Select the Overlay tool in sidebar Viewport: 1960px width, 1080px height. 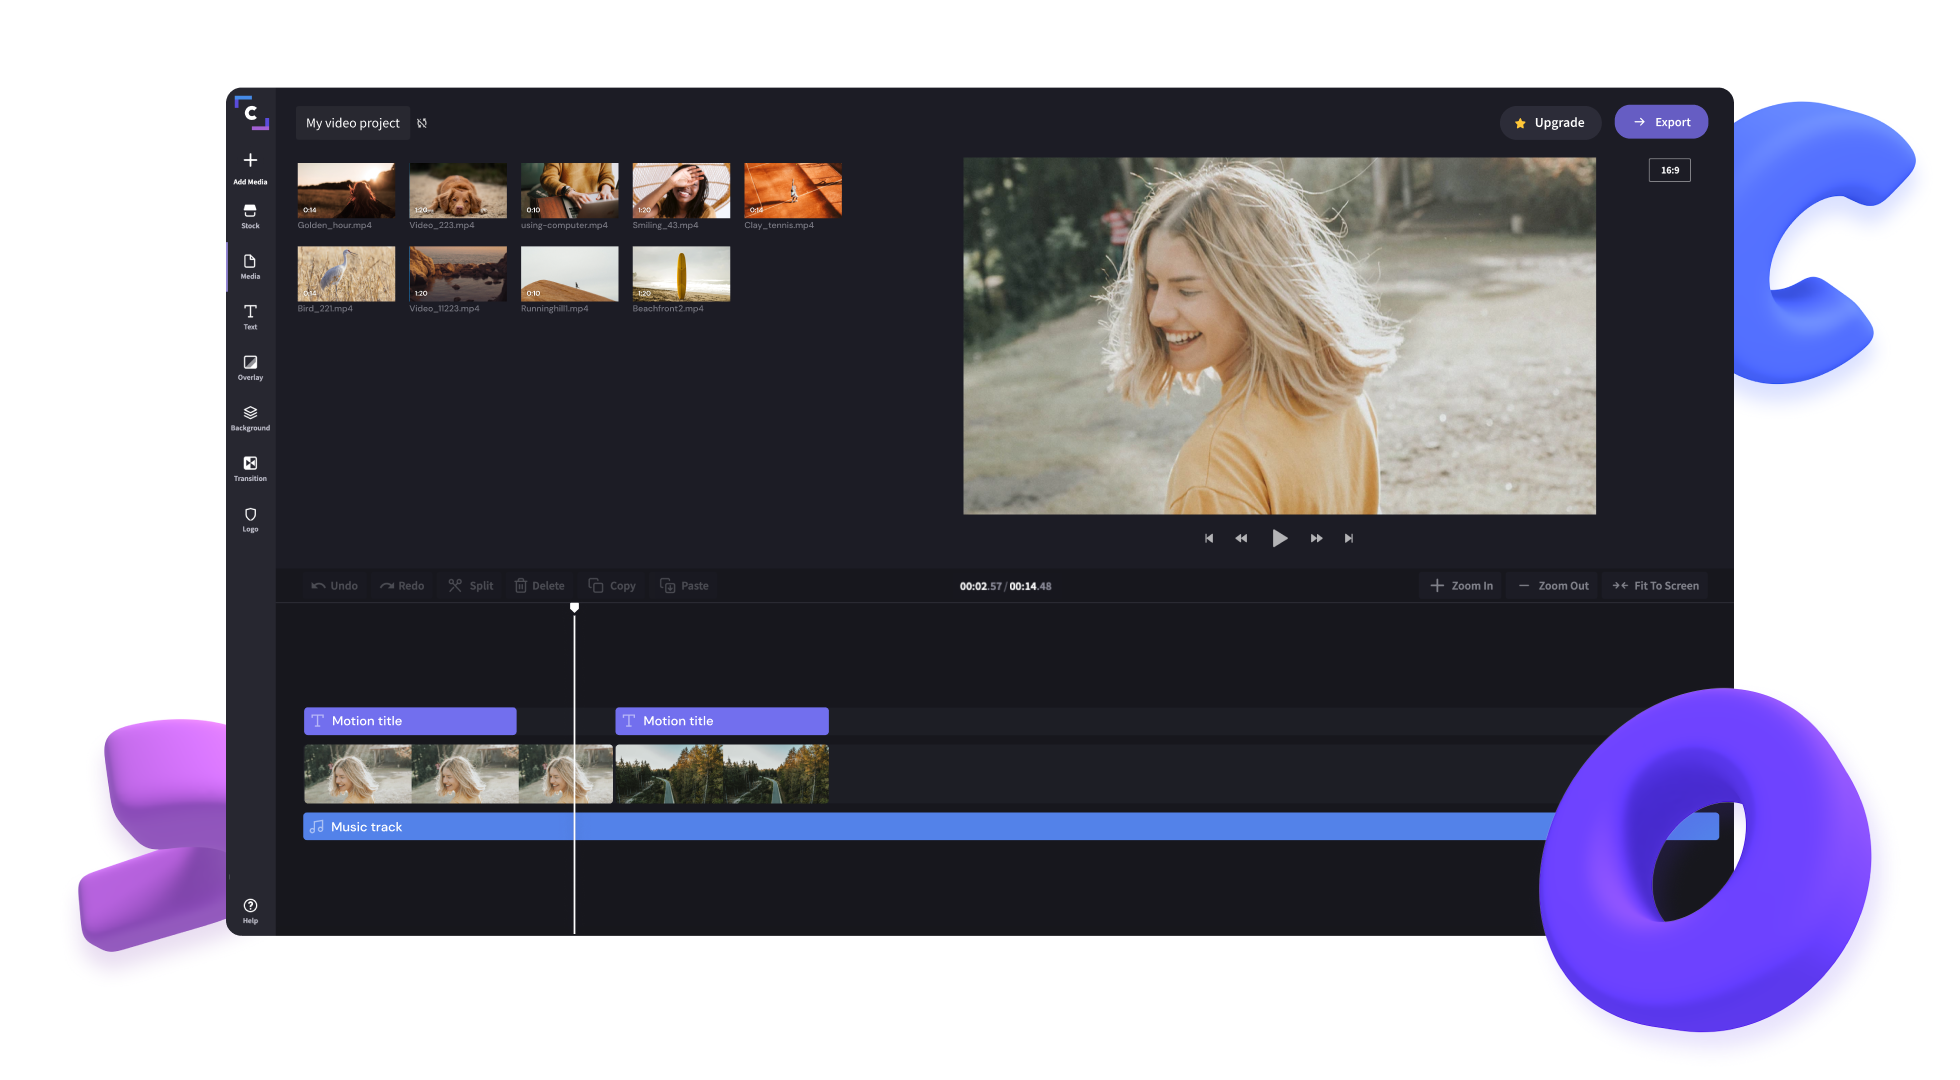click(x=250, y=366)
